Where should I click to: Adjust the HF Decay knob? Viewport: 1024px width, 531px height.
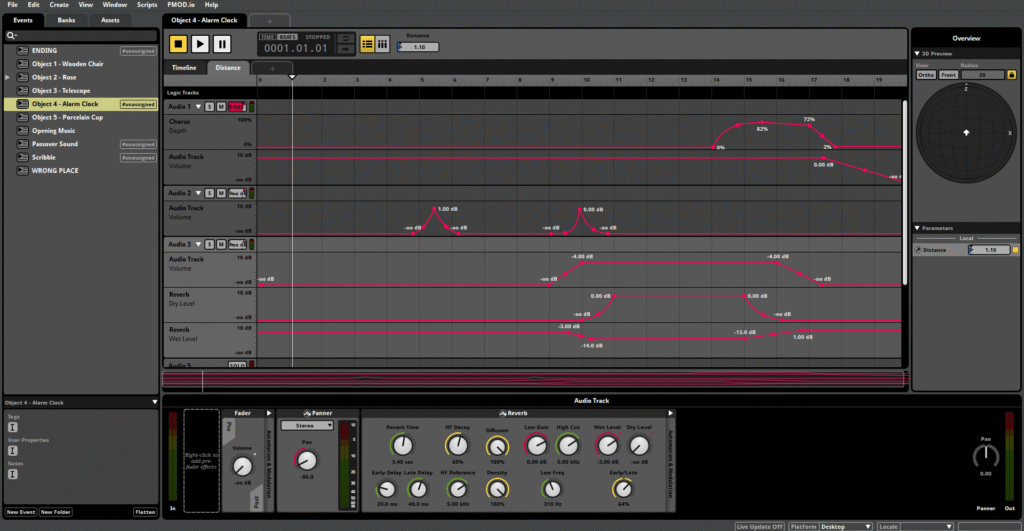click(457, 446)
